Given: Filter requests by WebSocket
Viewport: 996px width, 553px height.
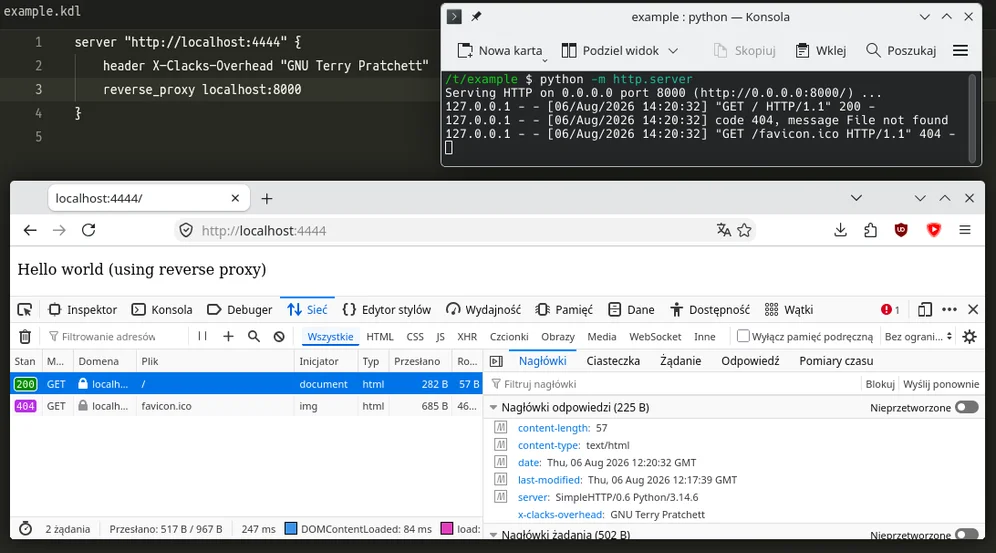Looking at the screenshot, I should (x=655, y=336).
